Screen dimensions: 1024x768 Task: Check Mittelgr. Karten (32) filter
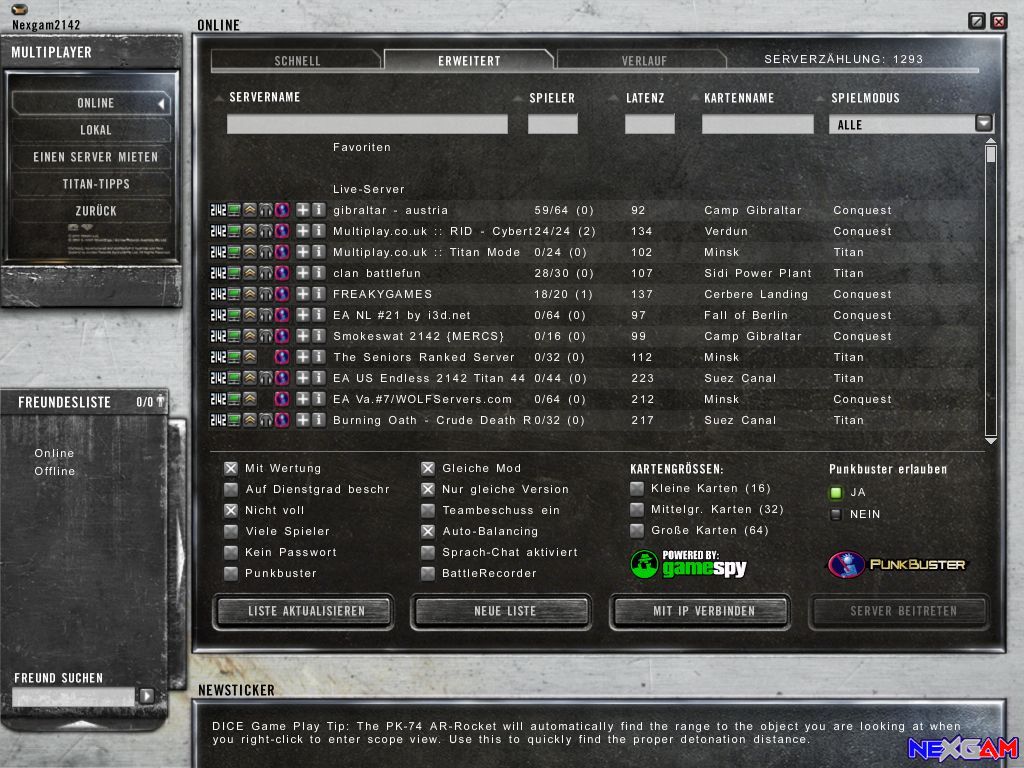pos(637,509)
